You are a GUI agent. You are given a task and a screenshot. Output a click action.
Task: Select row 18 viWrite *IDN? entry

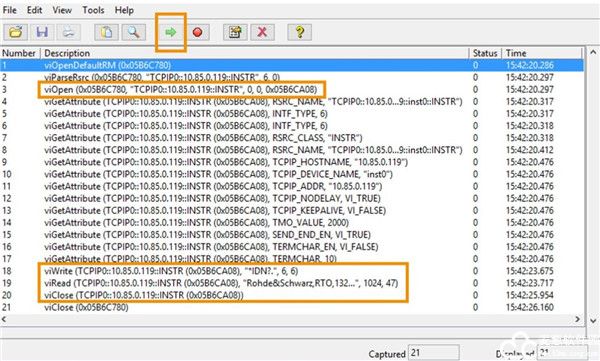[x=292, y=271]
